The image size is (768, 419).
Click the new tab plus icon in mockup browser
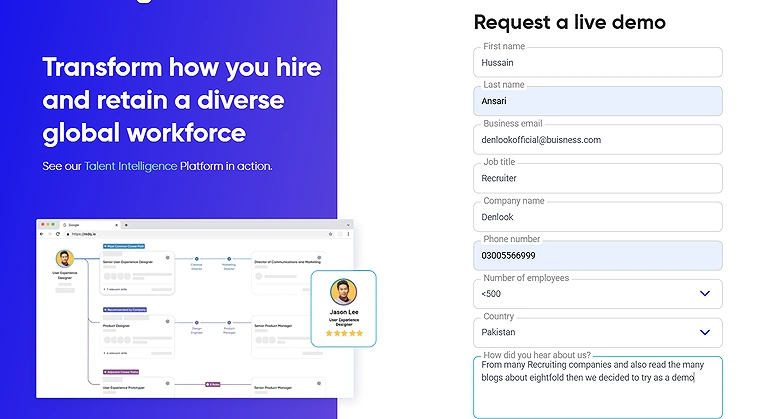click(x=126, y=225)
